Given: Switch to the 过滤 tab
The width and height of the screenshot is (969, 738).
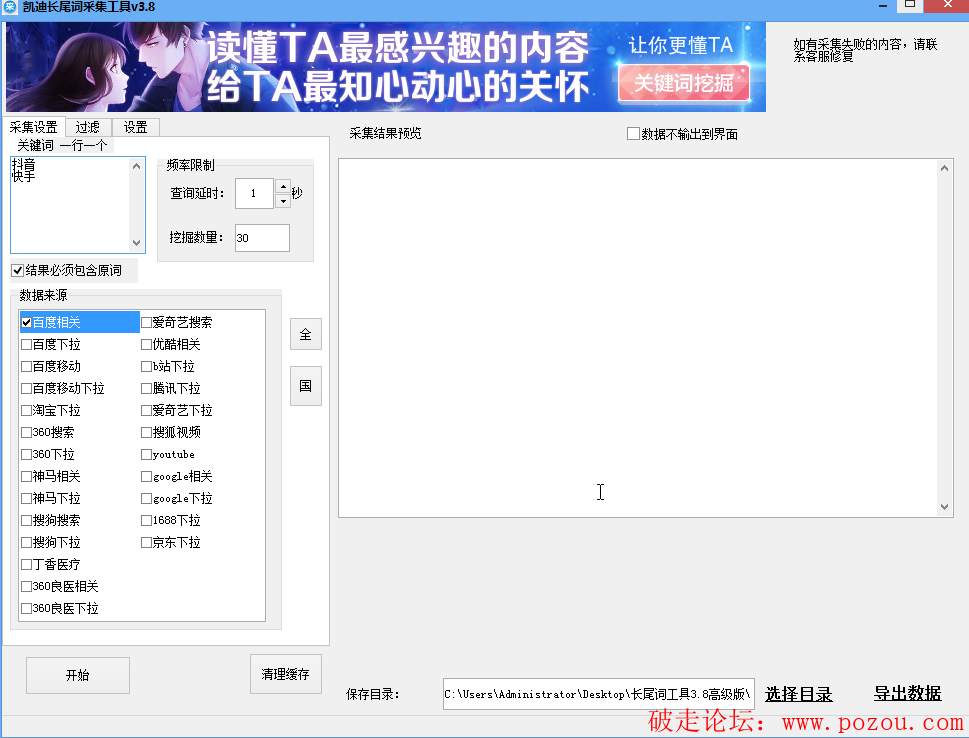Looking at the screenshot, I should pos(88,127).
